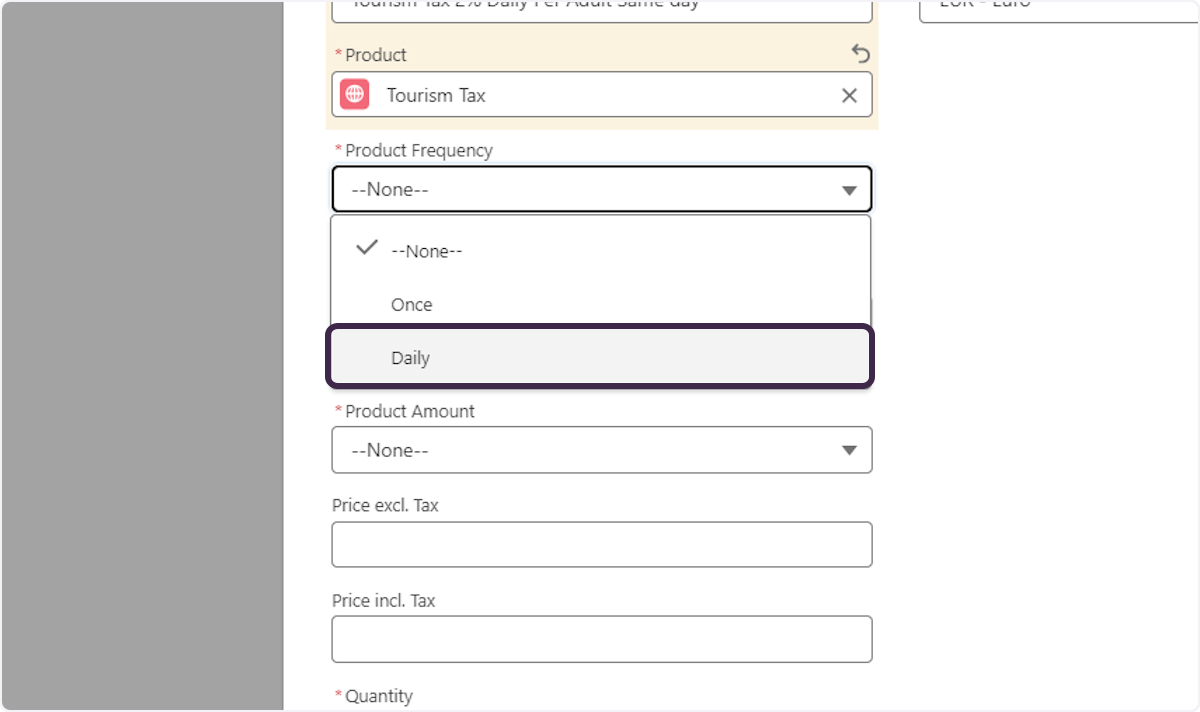Open the Product Amount dropdown
Viewport: 1200px width, 712px height.
coord(600,450)
